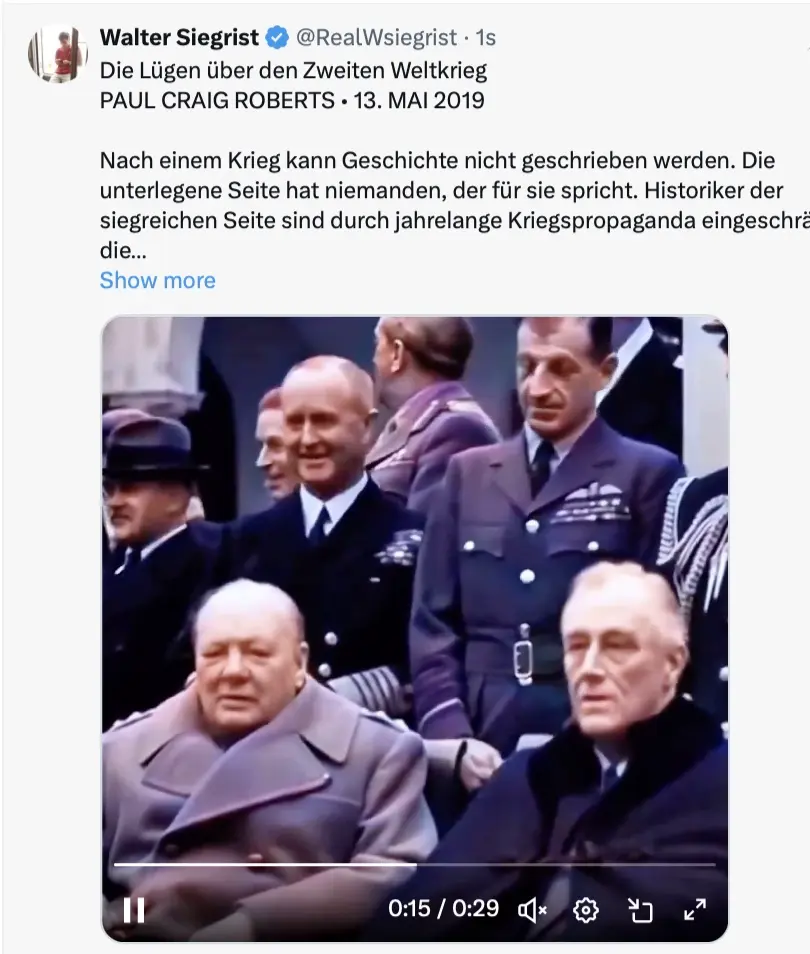The width and height of the screenshot is (810, 954).
Task: Click the truncated 'die…' text line
Action: 123,250
